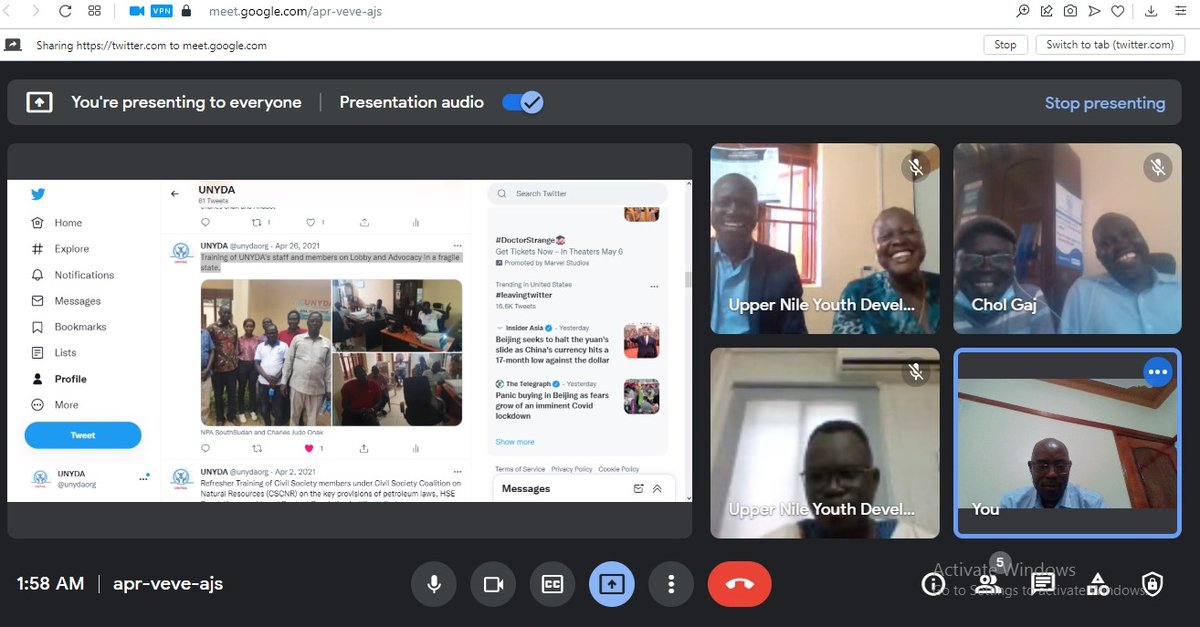Bookmark the page with the heart icon
The image size is (1200, 627).
coord(1118,11)
